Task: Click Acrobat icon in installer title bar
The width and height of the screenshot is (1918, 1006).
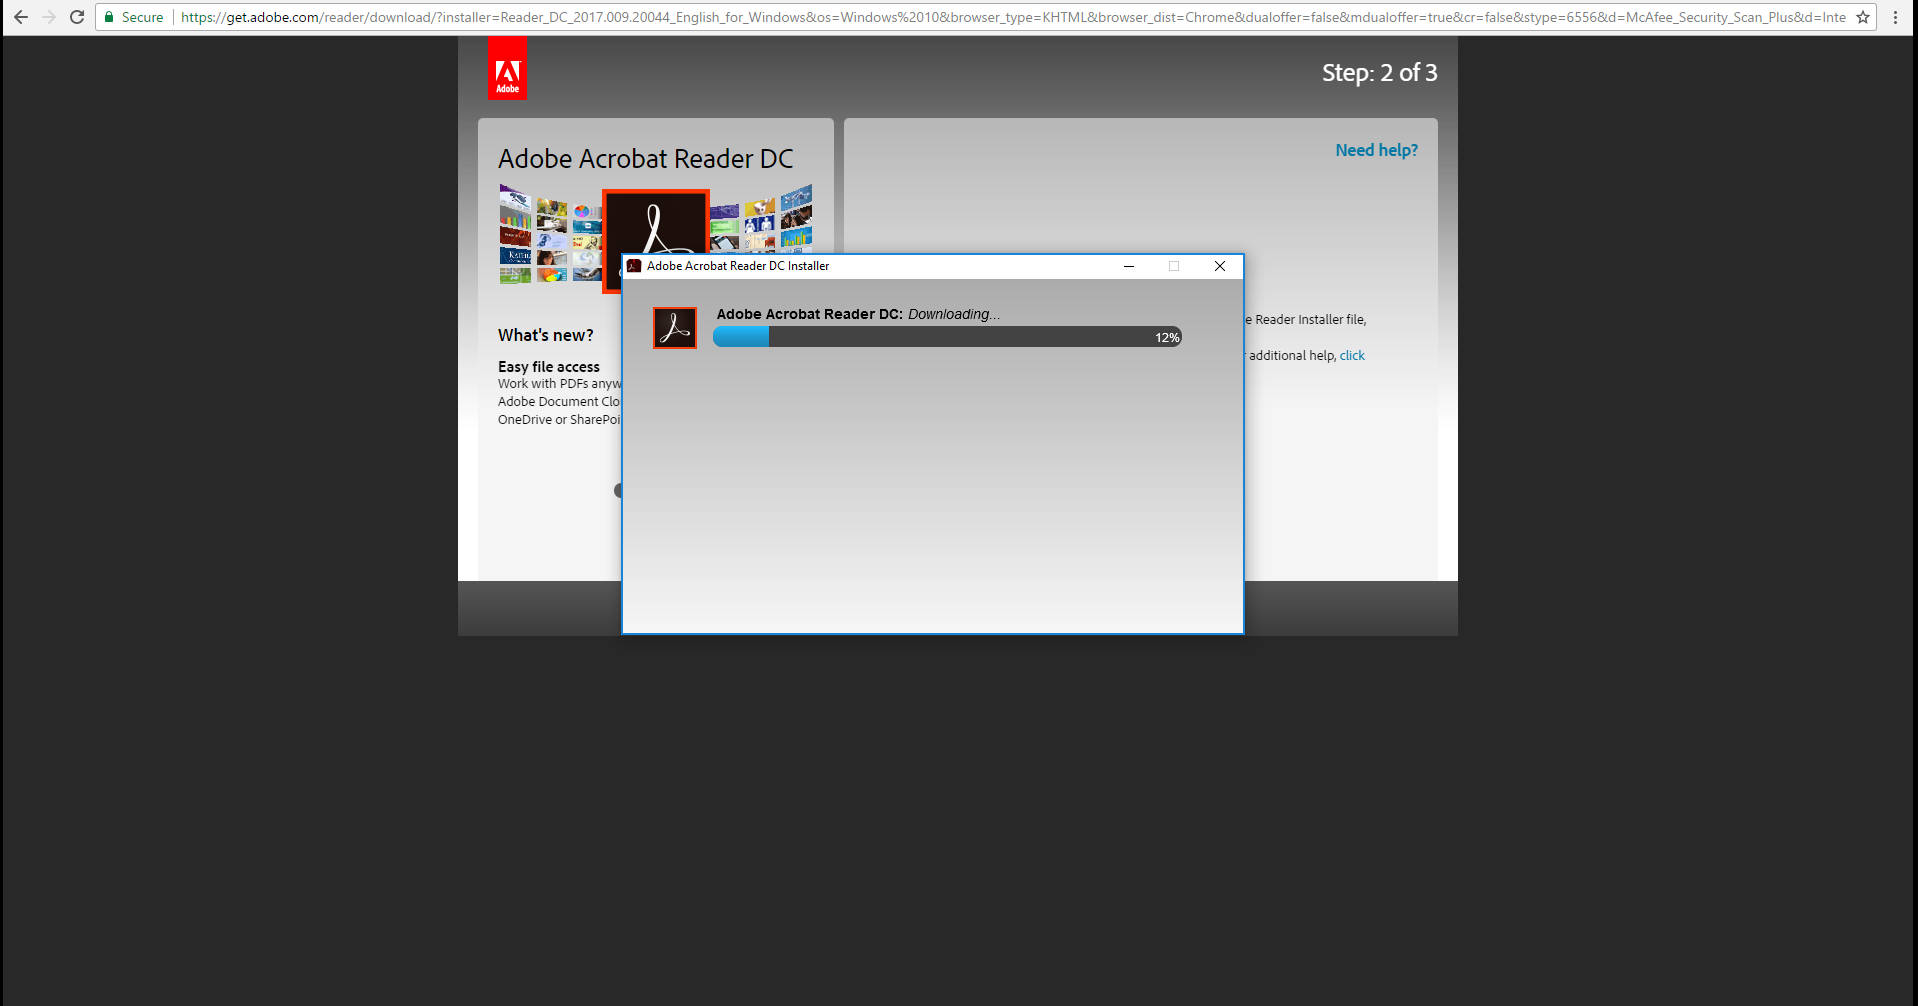Action: click(x=634, y=266)
